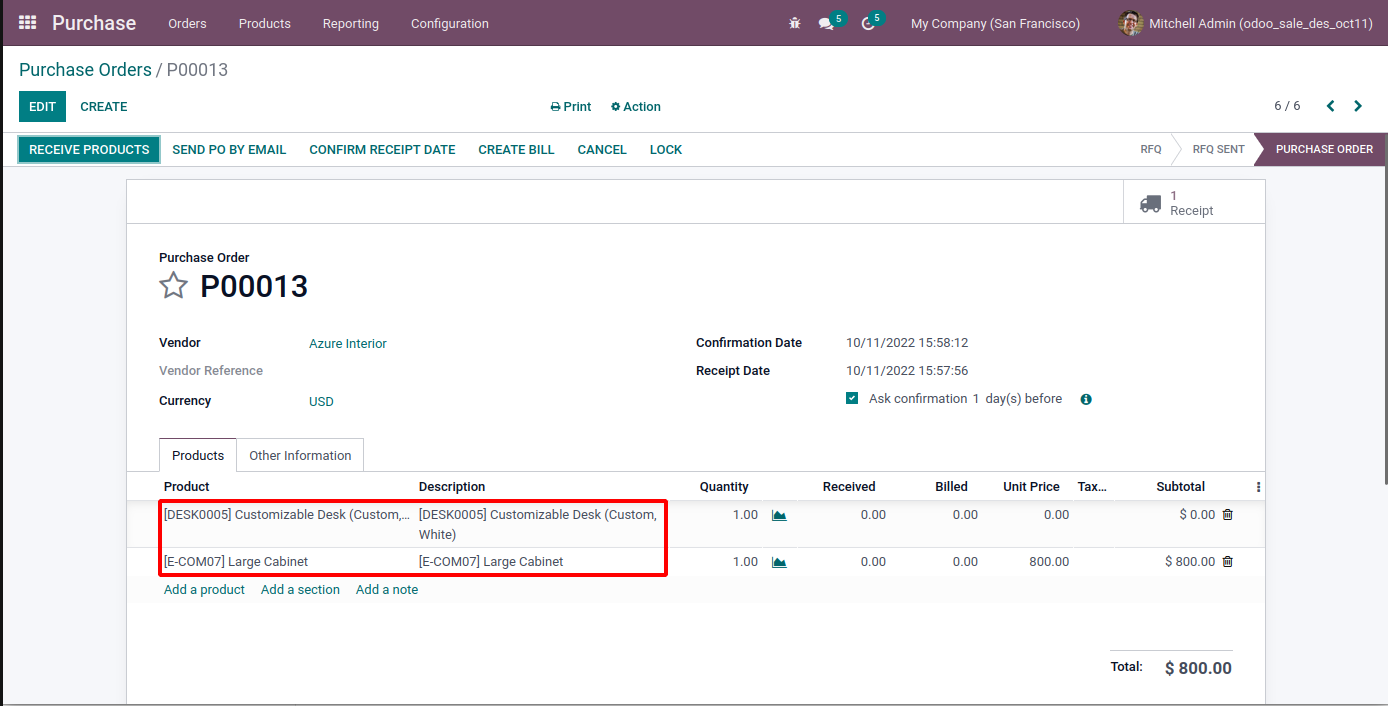Open the Print dropdown menu
The image size is (1388, 706).
[x=571, y=107]
